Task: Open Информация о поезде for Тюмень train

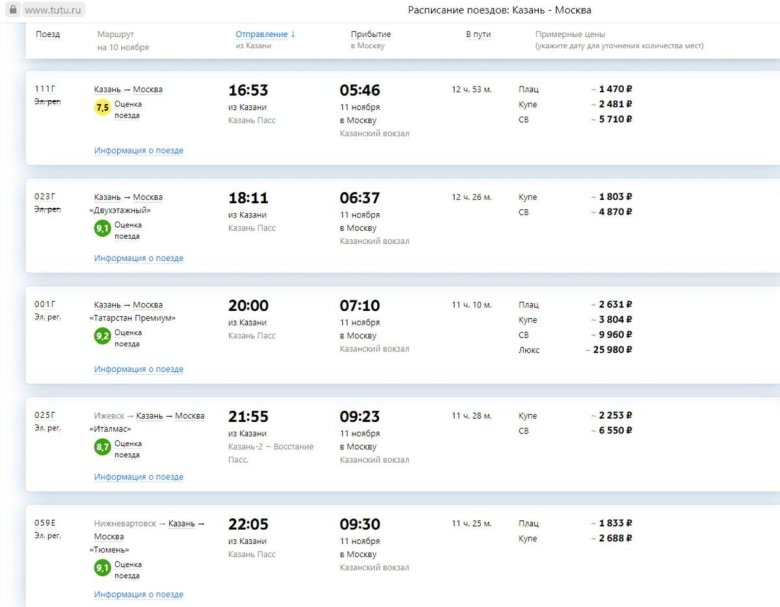Action: [139, 595]
